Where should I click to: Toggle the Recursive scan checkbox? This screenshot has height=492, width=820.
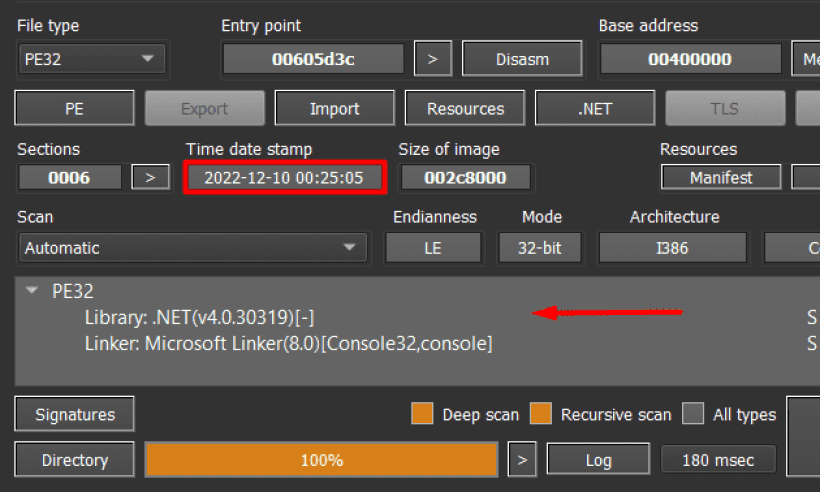(x=541, y=414)
